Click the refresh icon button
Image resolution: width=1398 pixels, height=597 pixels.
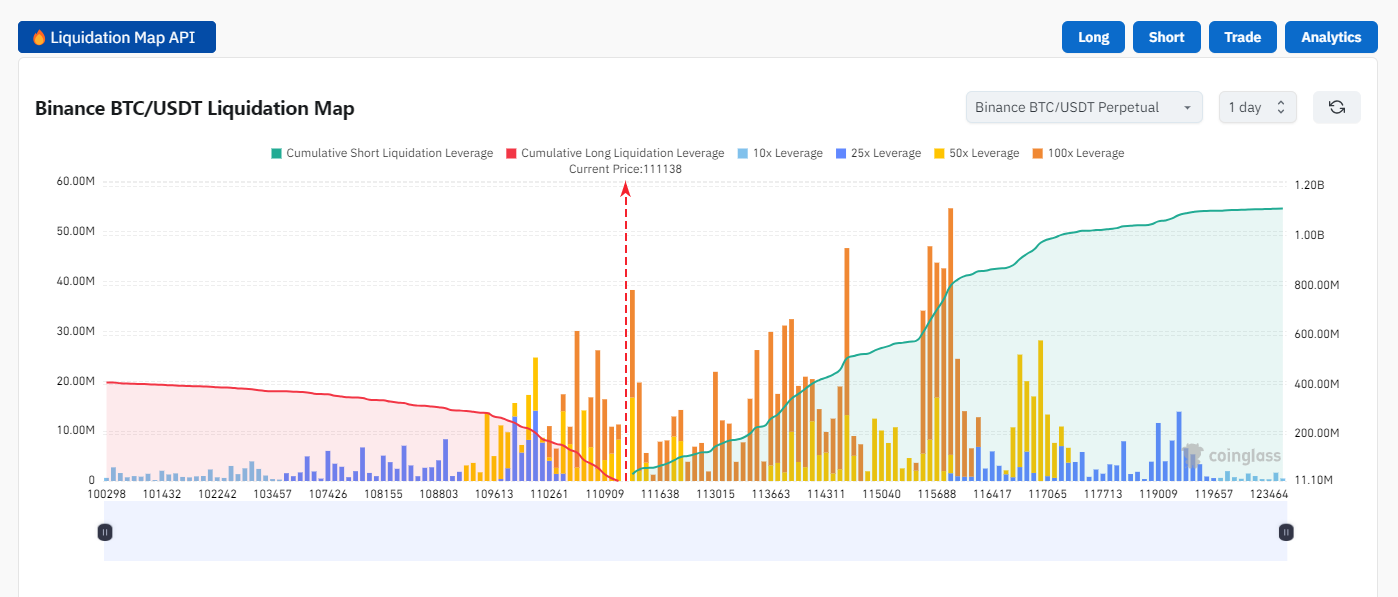pos(1336,107)
